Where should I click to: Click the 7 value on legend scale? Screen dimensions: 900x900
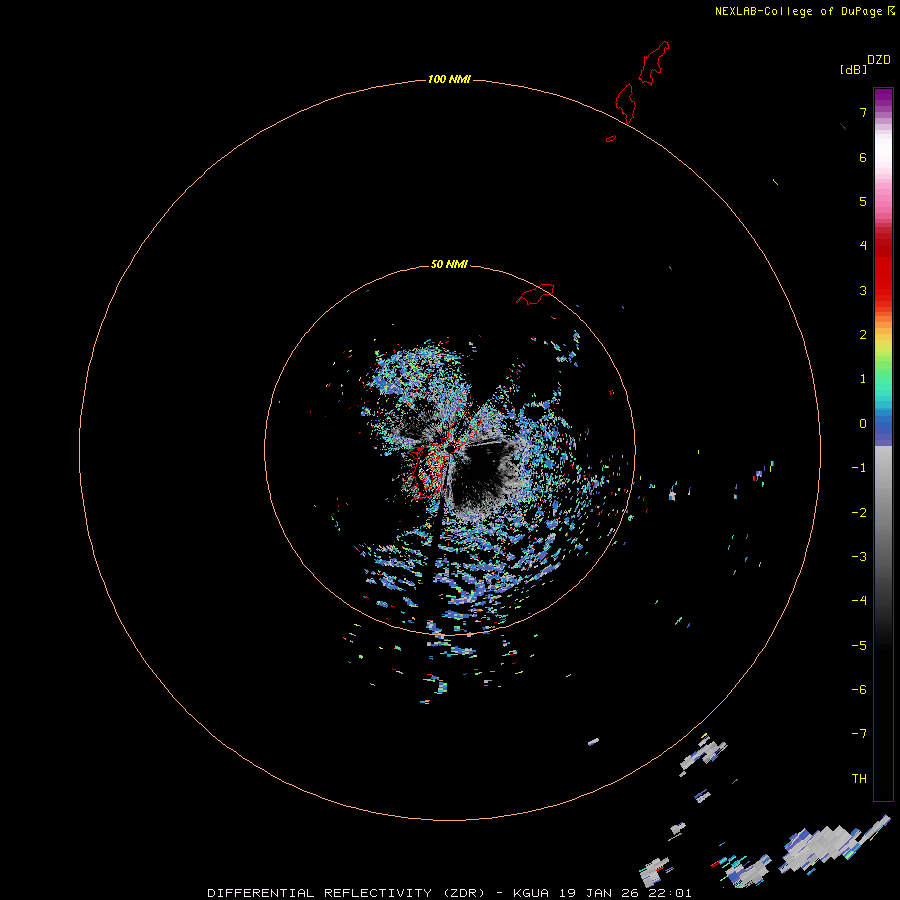[863, 112]
